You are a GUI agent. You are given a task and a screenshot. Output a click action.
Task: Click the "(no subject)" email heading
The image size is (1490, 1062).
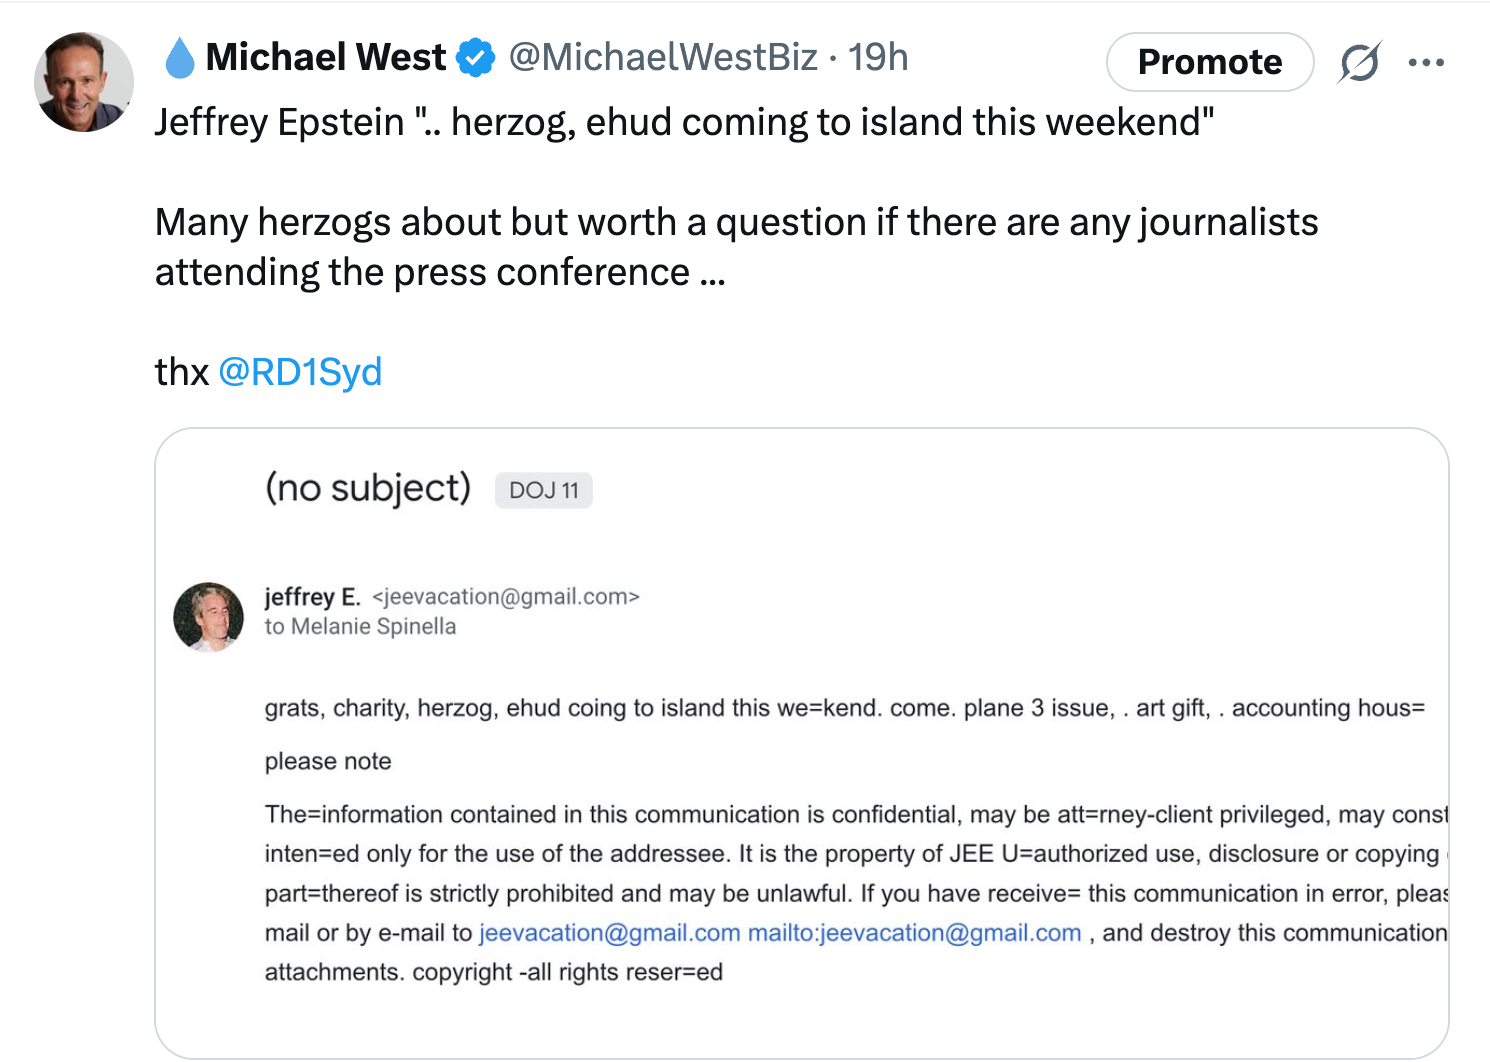[x=367, y=488]
